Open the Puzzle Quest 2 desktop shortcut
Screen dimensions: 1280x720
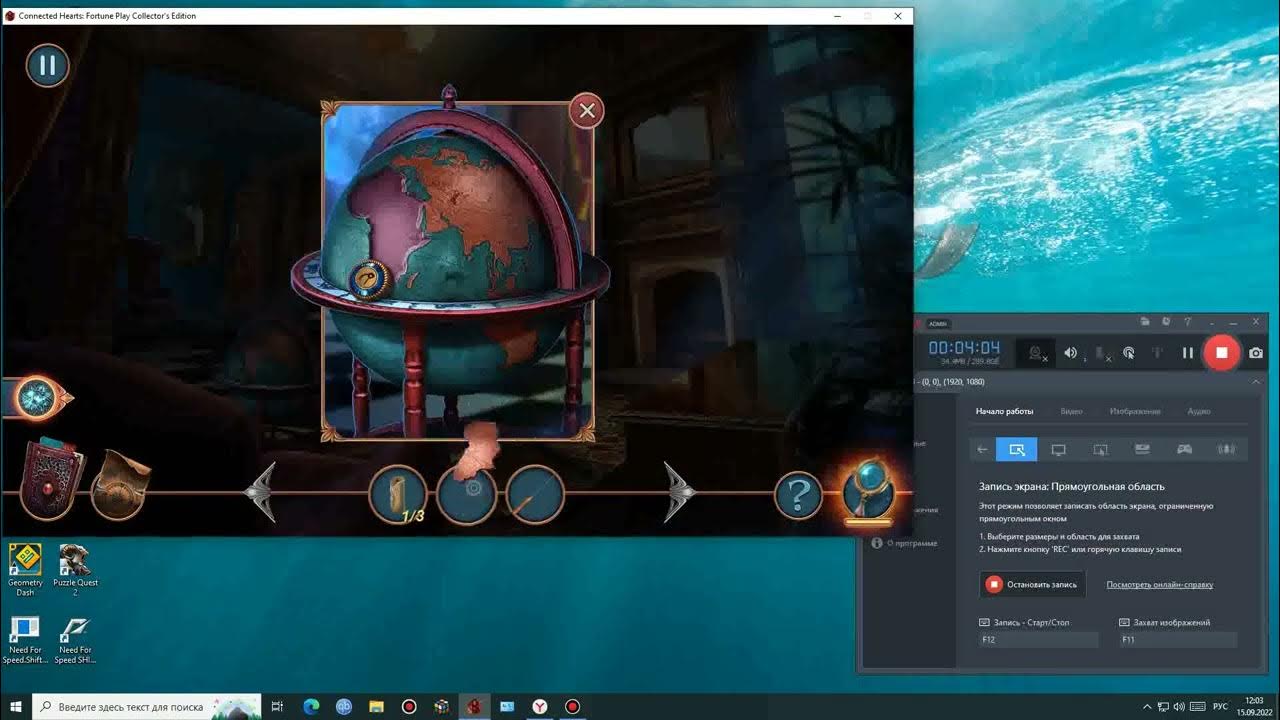pos(75,569)
